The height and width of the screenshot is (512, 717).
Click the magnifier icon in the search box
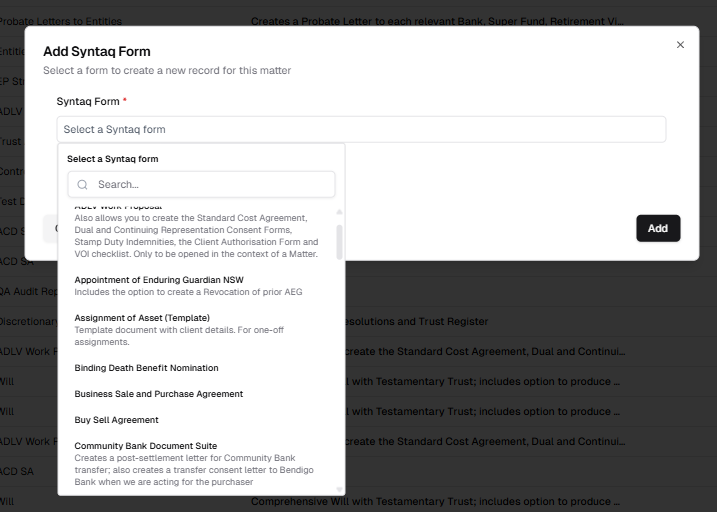click(82, 184)
